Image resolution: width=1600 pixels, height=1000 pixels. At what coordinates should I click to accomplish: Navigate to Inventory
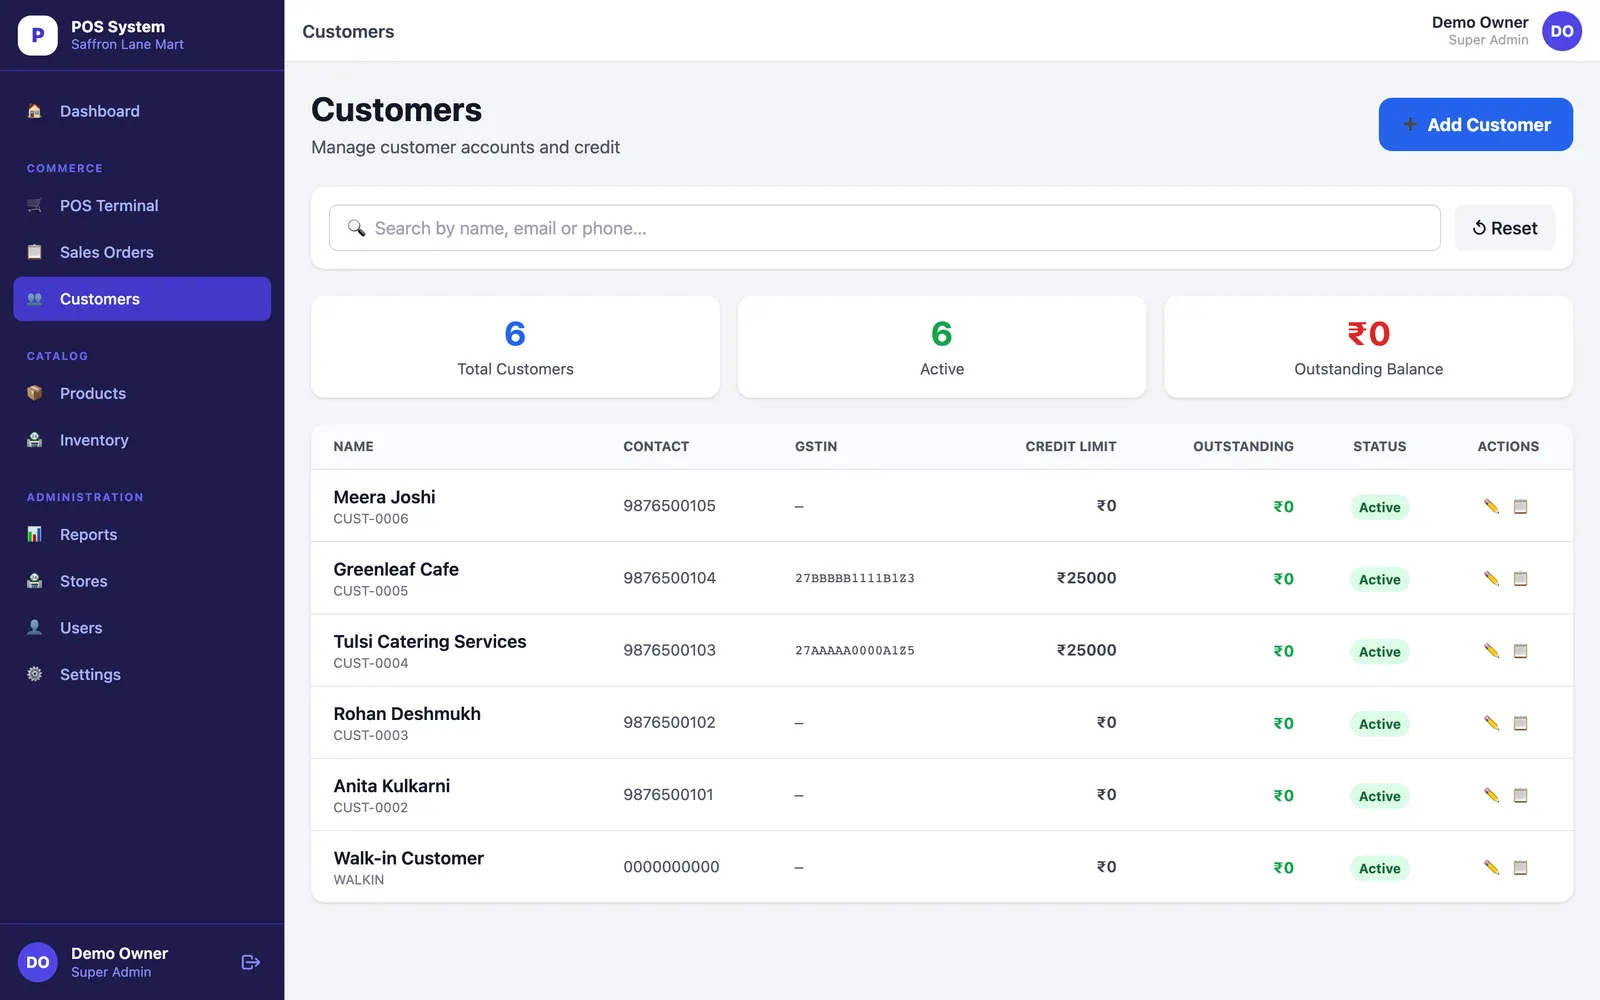click(x=142, y=440)
